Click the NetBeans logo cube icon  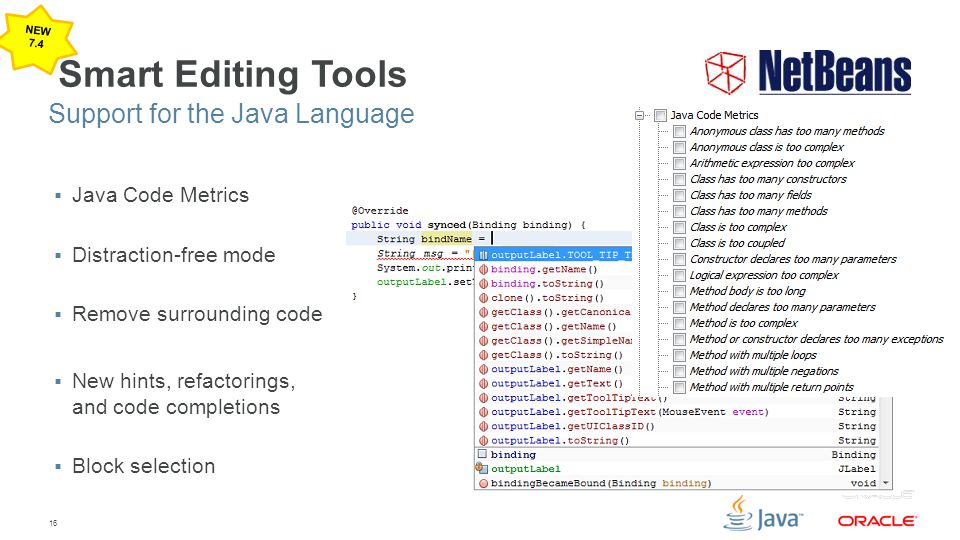(x=726, y=72)
